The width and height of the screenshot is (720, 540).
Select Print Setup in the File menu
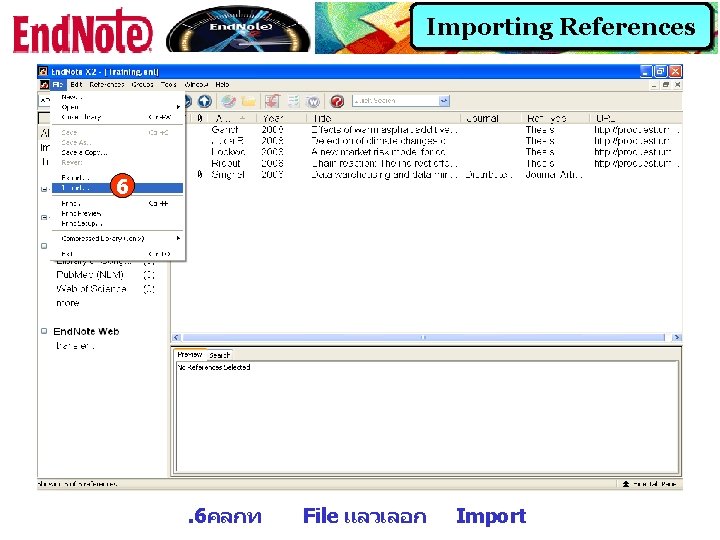tap(117, 224)
